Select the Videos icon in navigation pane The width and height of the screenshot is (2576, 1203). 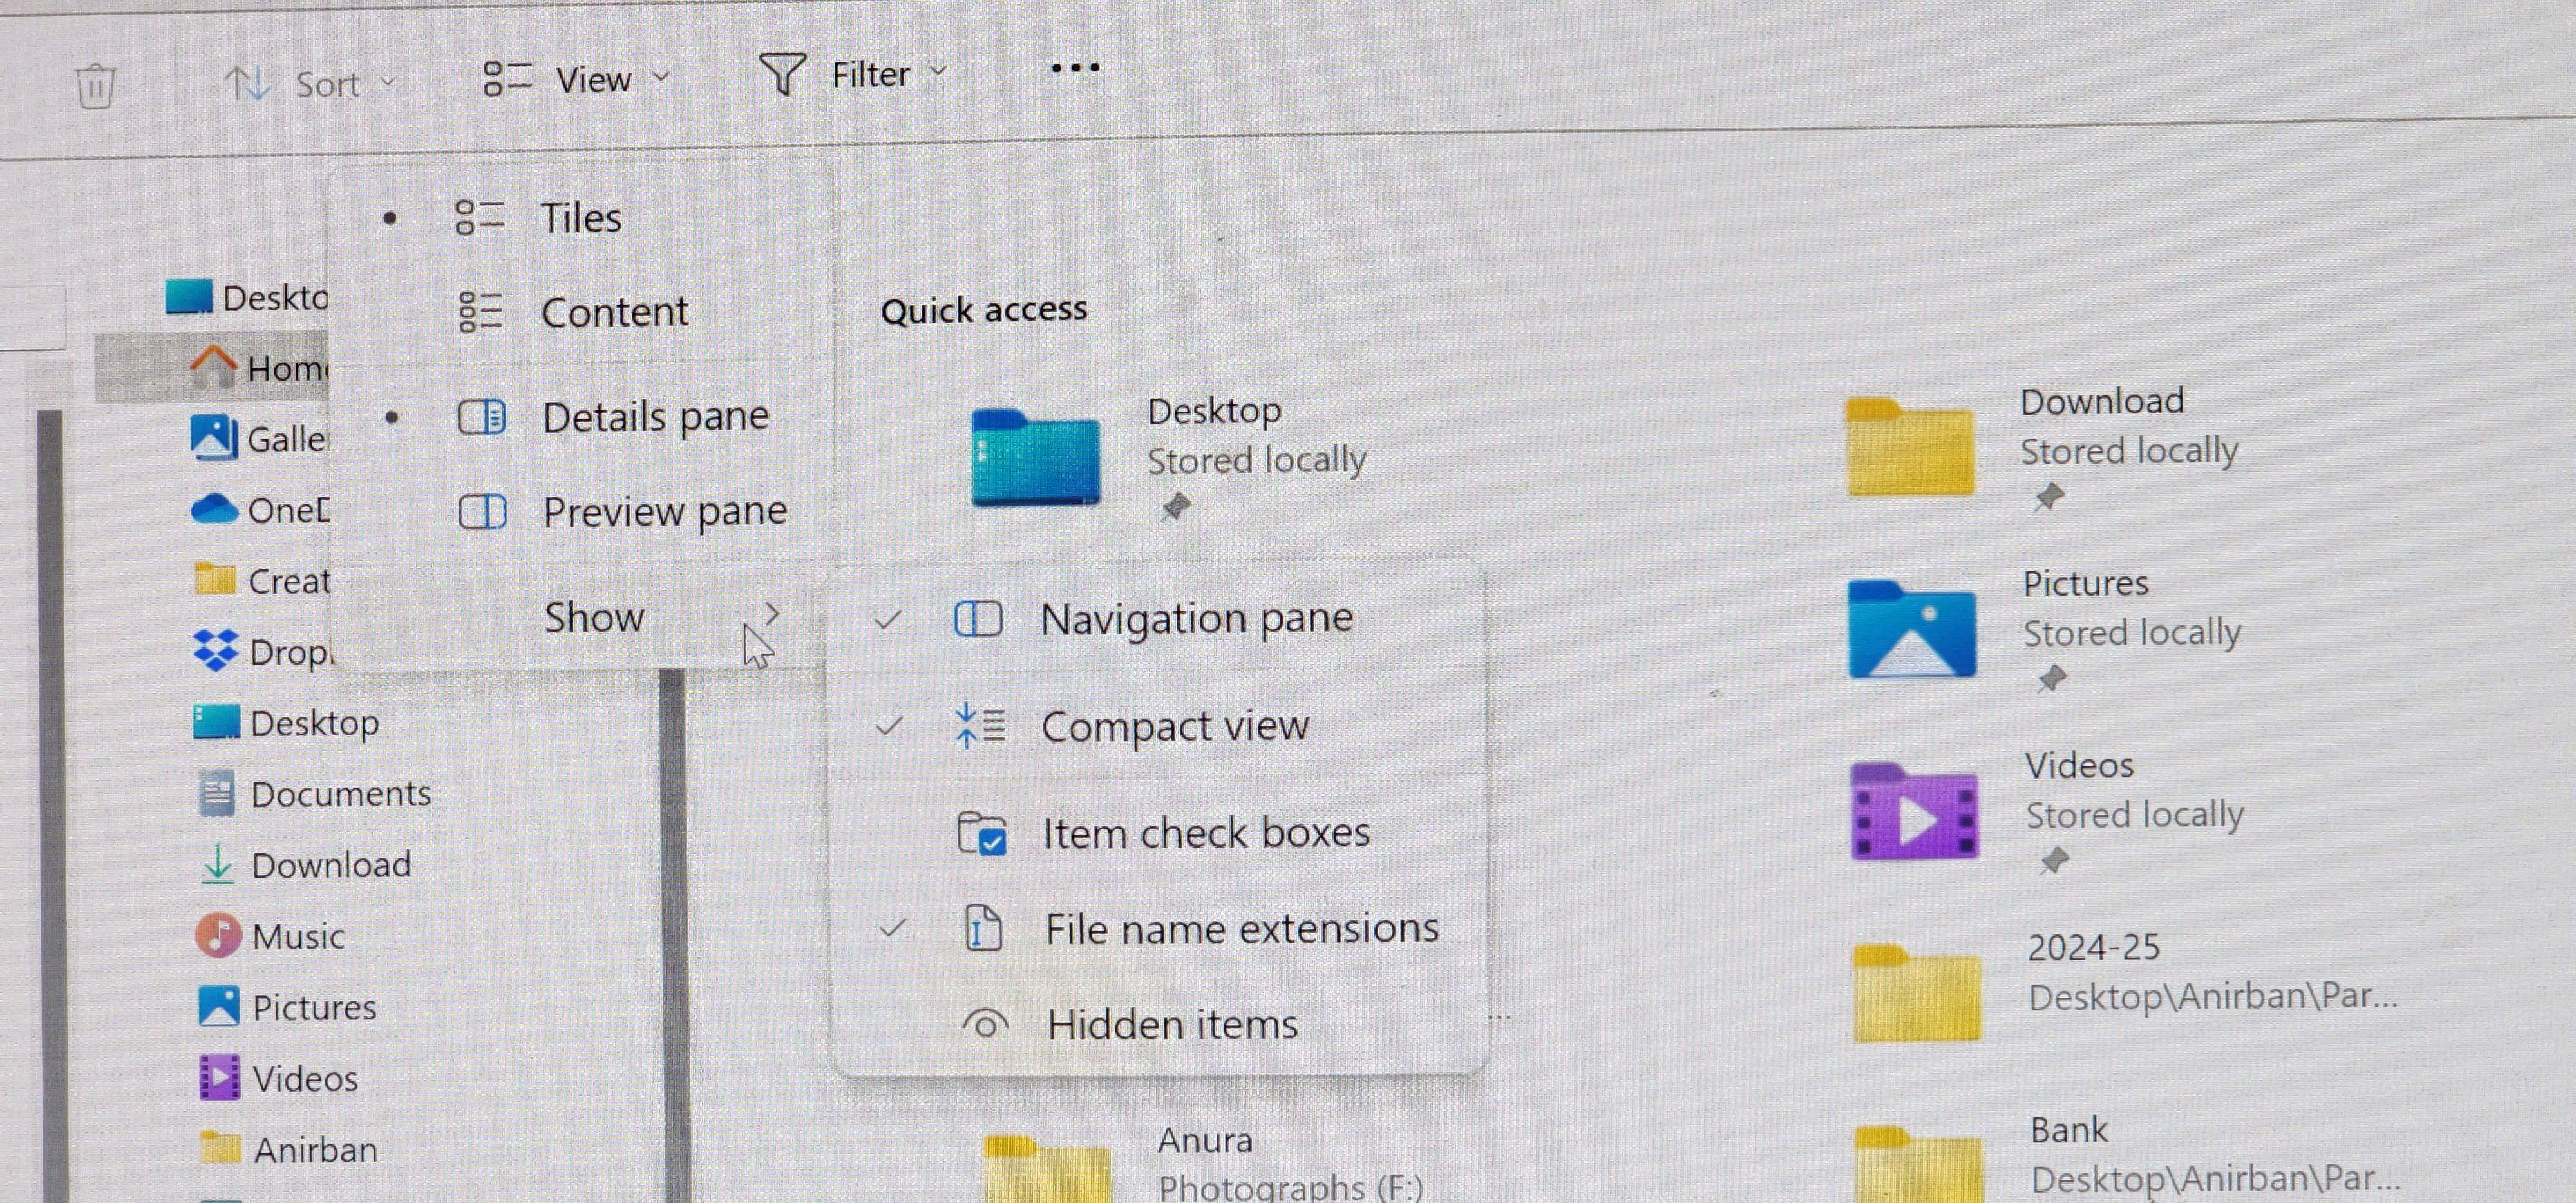pos(219,1077)
